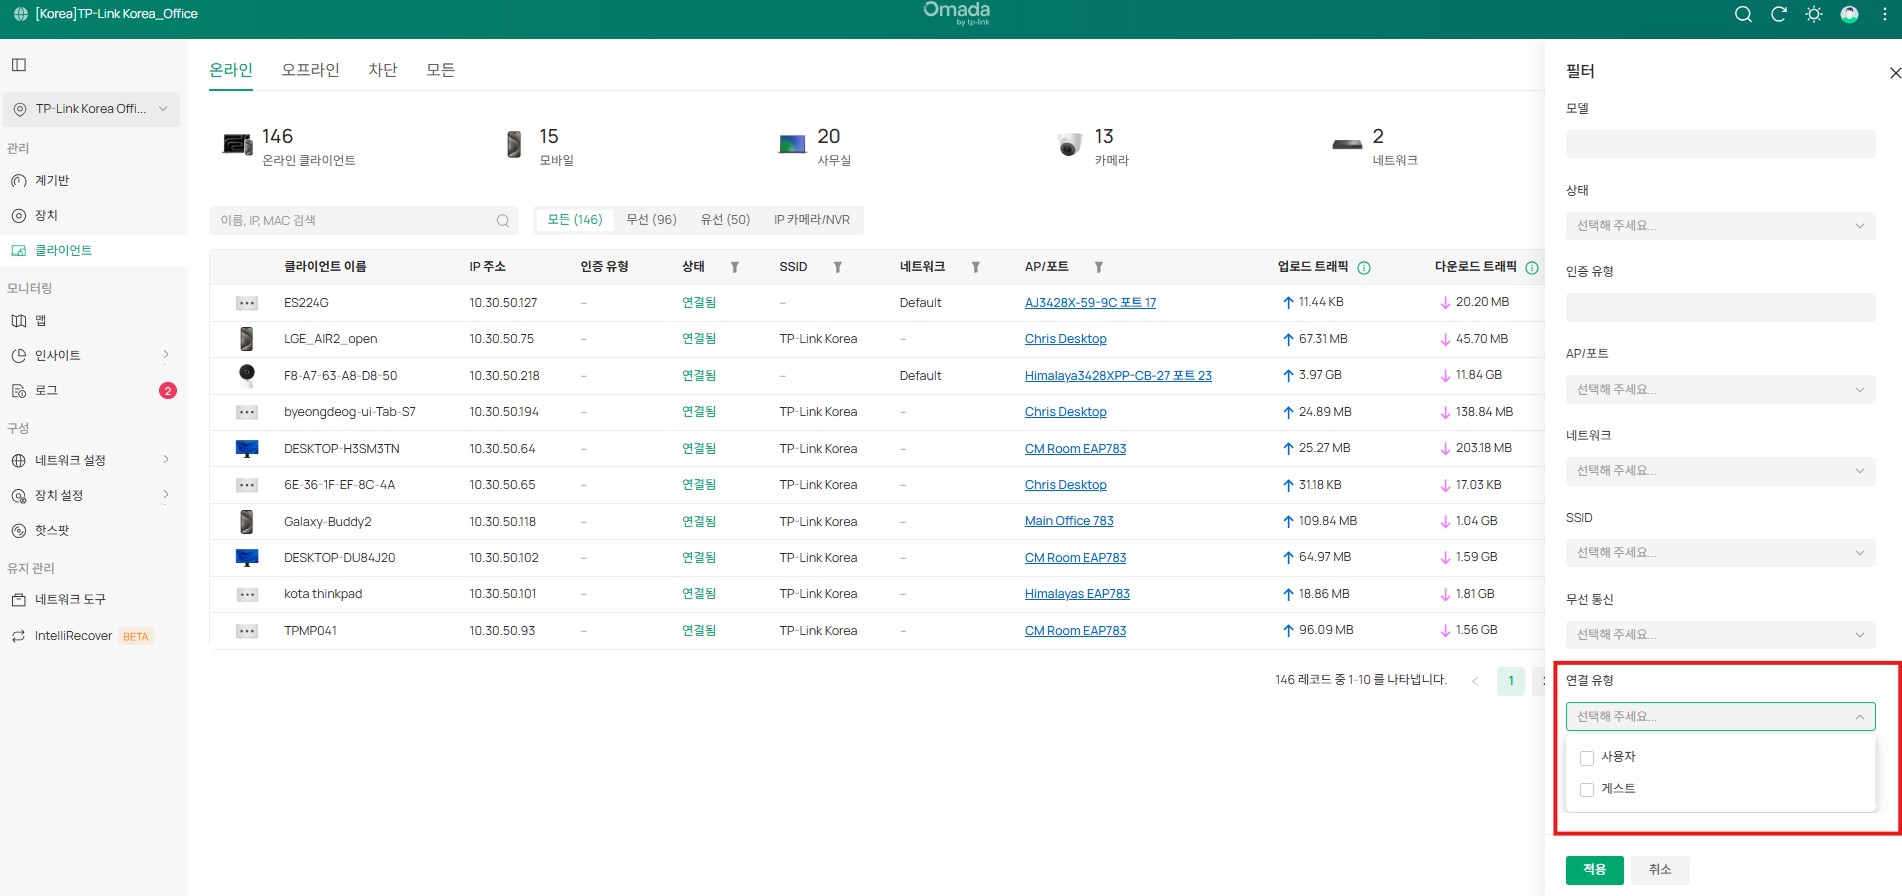Click the refresh icon in header
The width and height of the screenshot is (1902, 896).
tap(1778, 14)
